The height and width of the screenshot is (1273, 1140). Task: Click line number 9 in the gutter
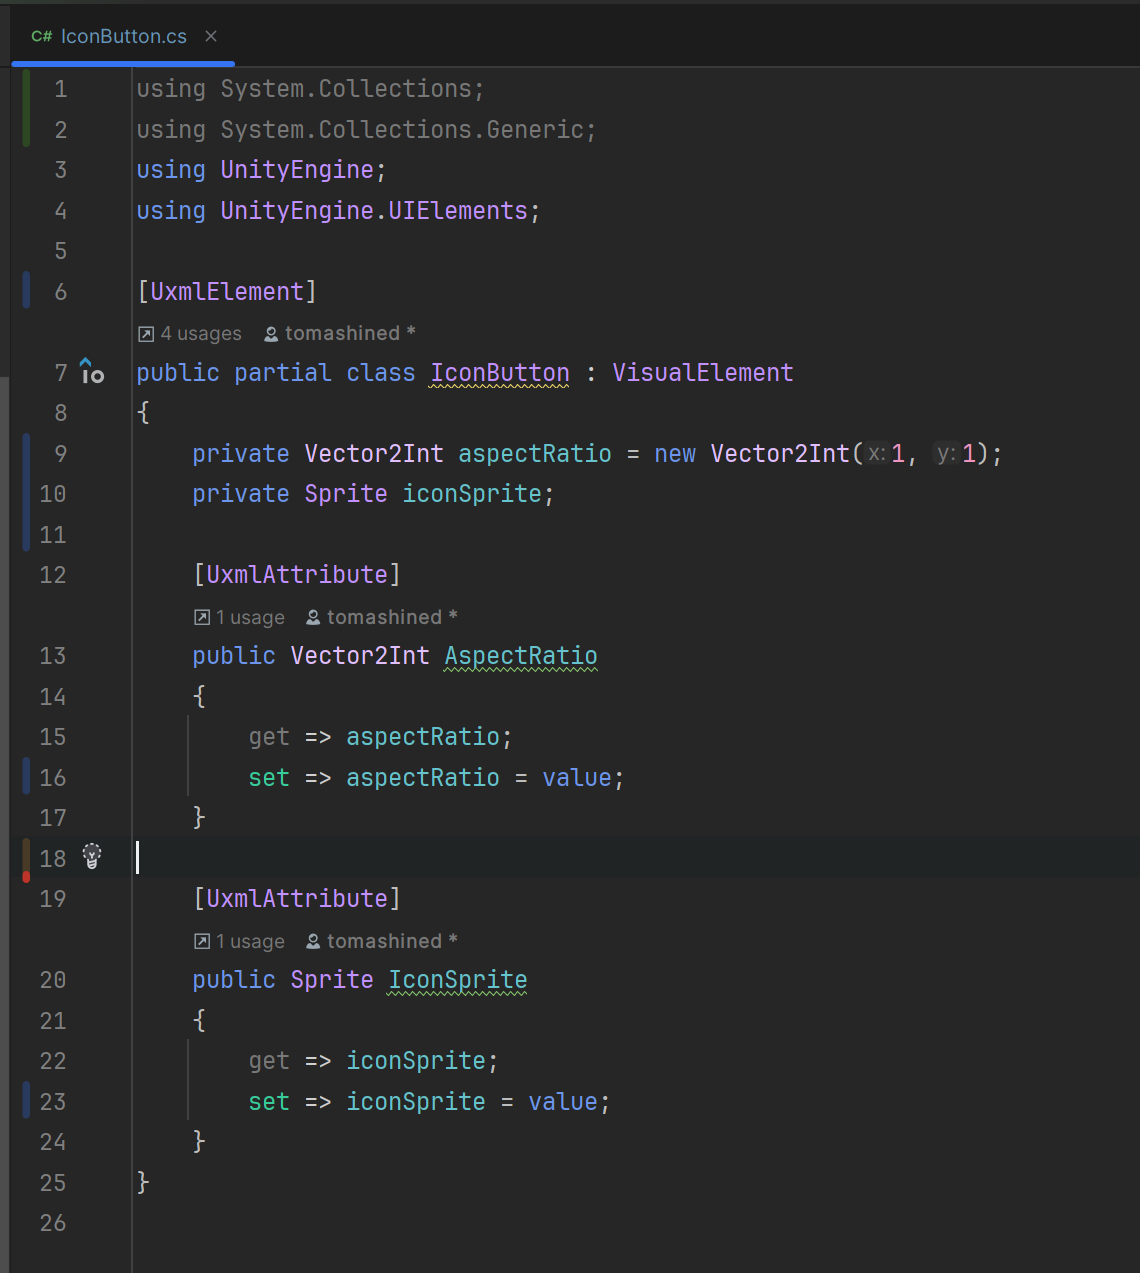59,453
